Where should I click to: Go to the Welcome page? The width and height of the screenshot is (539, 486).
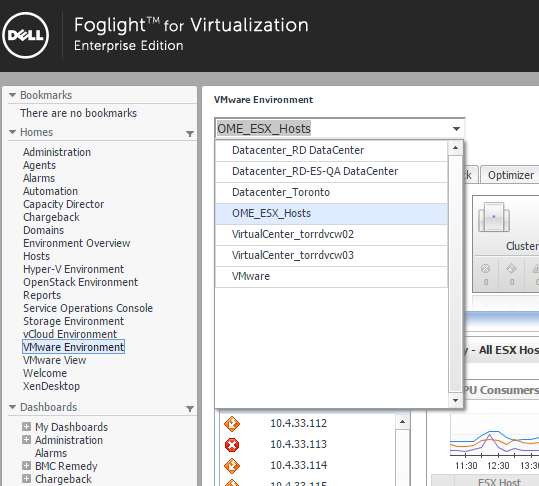point(45,373)
